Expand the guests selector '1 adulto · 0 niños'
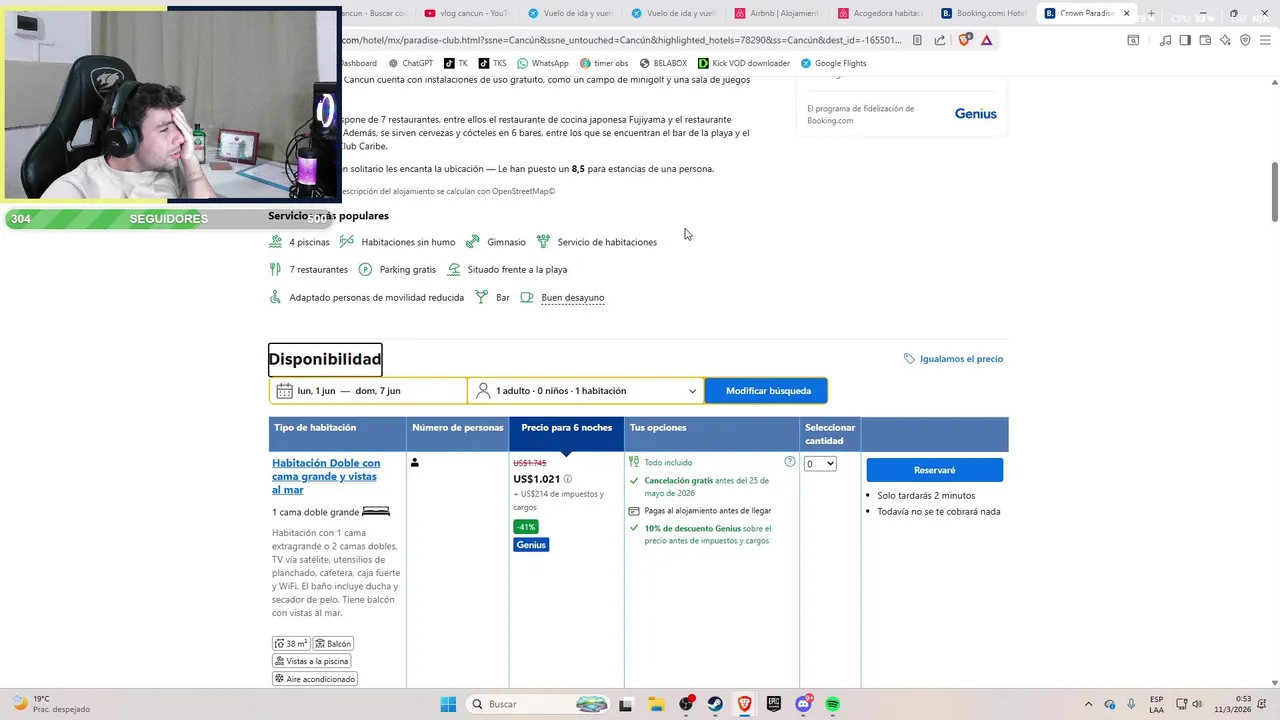Screen dimensions: 1280x720 coord(586,391)
